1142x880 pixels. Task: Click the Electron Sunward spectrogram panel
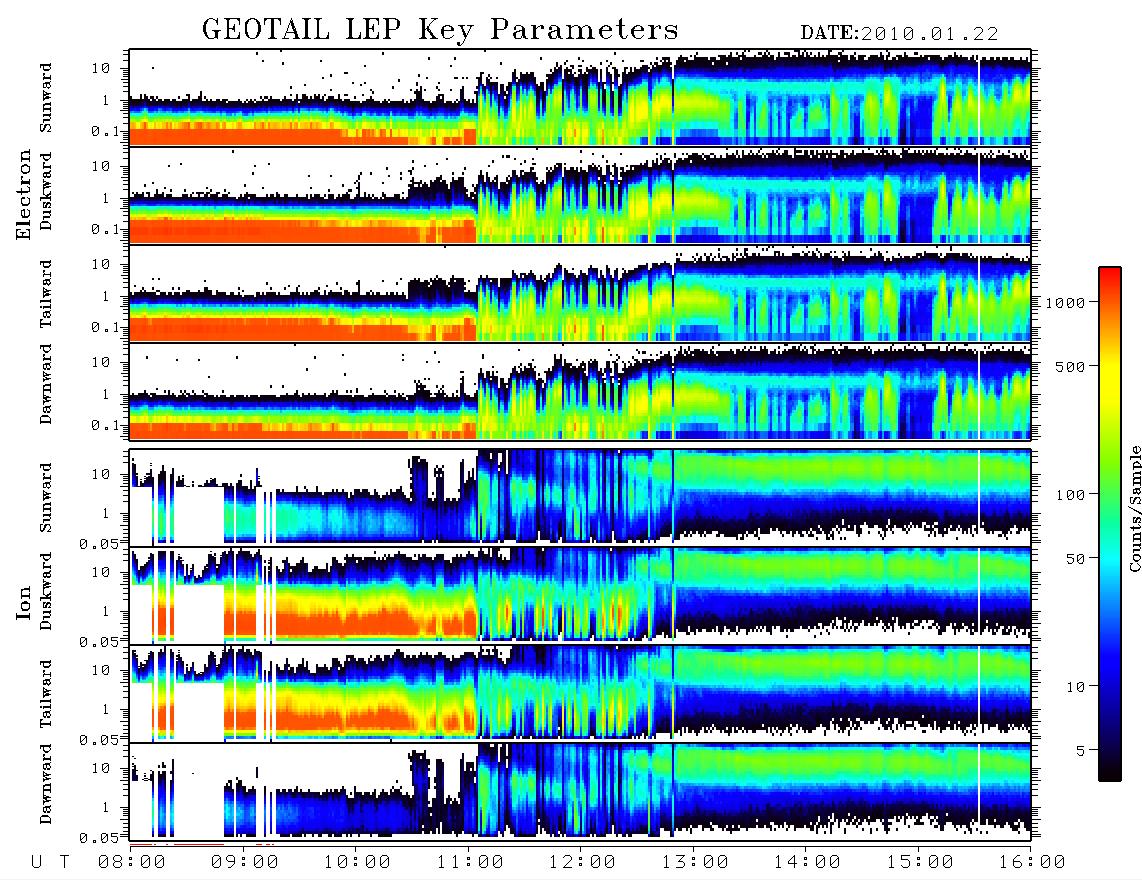click(580, 97)
